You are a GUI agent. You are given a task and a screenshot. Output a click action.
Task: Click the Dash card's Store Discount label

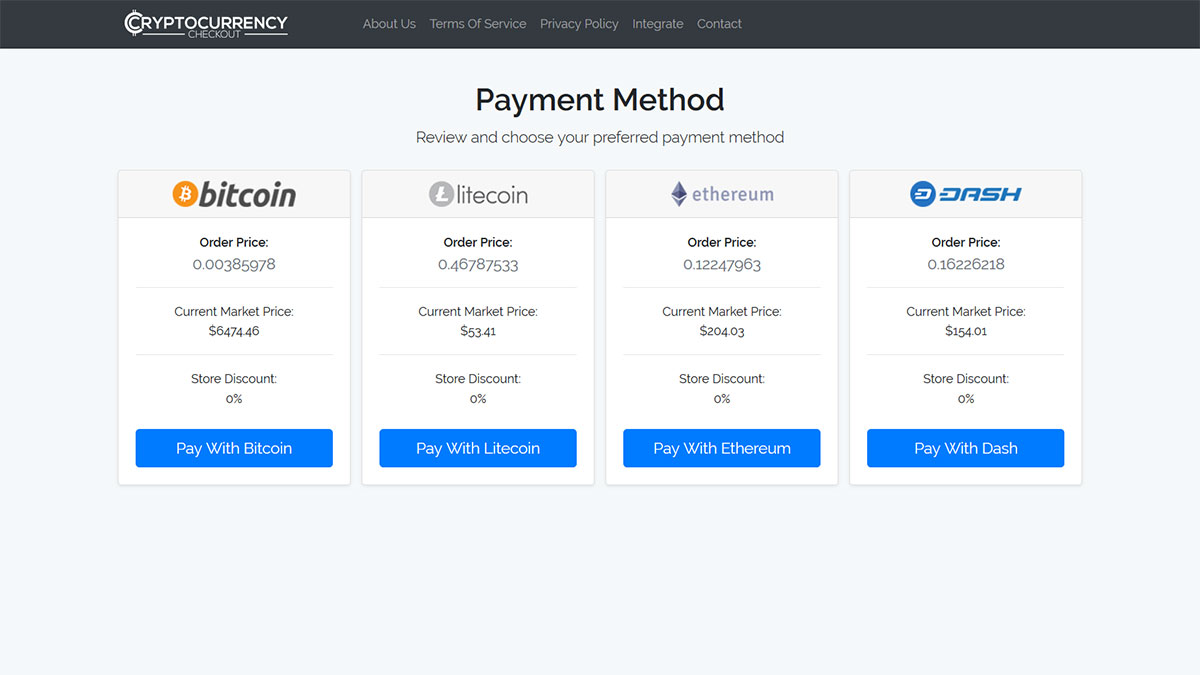966,379
